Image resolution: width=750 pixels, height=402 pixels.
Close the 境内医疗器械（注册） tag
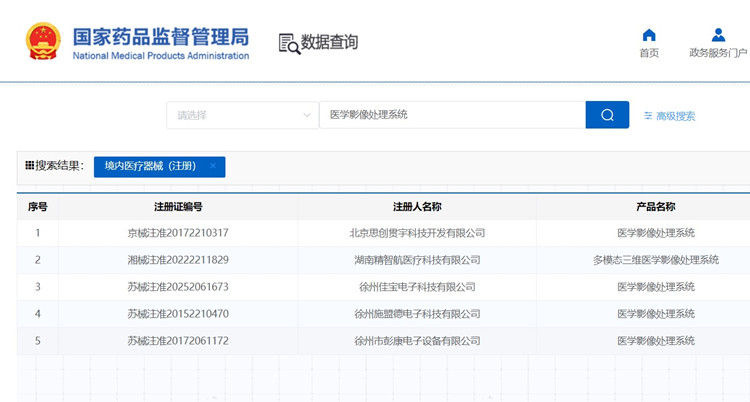(x=213, y=166)
